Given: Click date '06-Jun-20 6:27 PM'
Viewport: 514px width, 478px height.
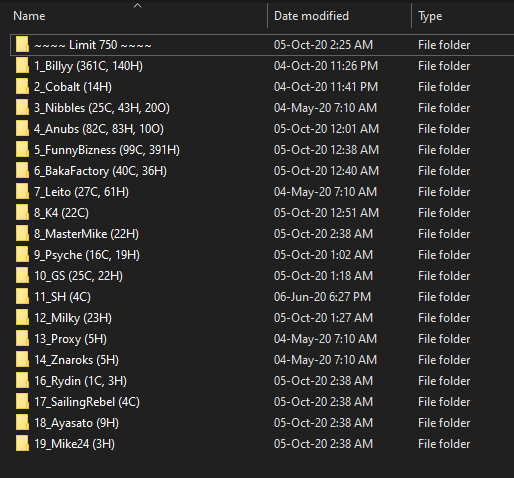Looking at the screenshot, I should click(322, 297).
